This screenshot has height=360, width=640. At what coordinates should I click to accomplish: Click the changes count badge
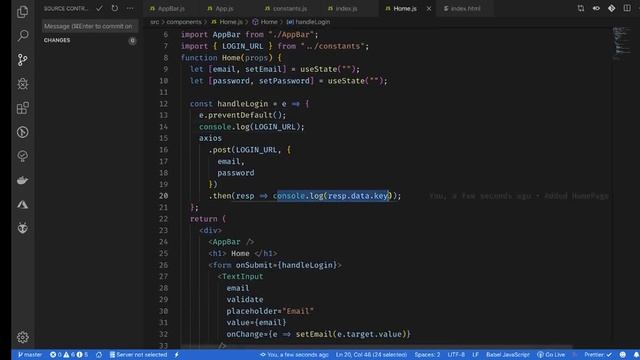[132, 40]
